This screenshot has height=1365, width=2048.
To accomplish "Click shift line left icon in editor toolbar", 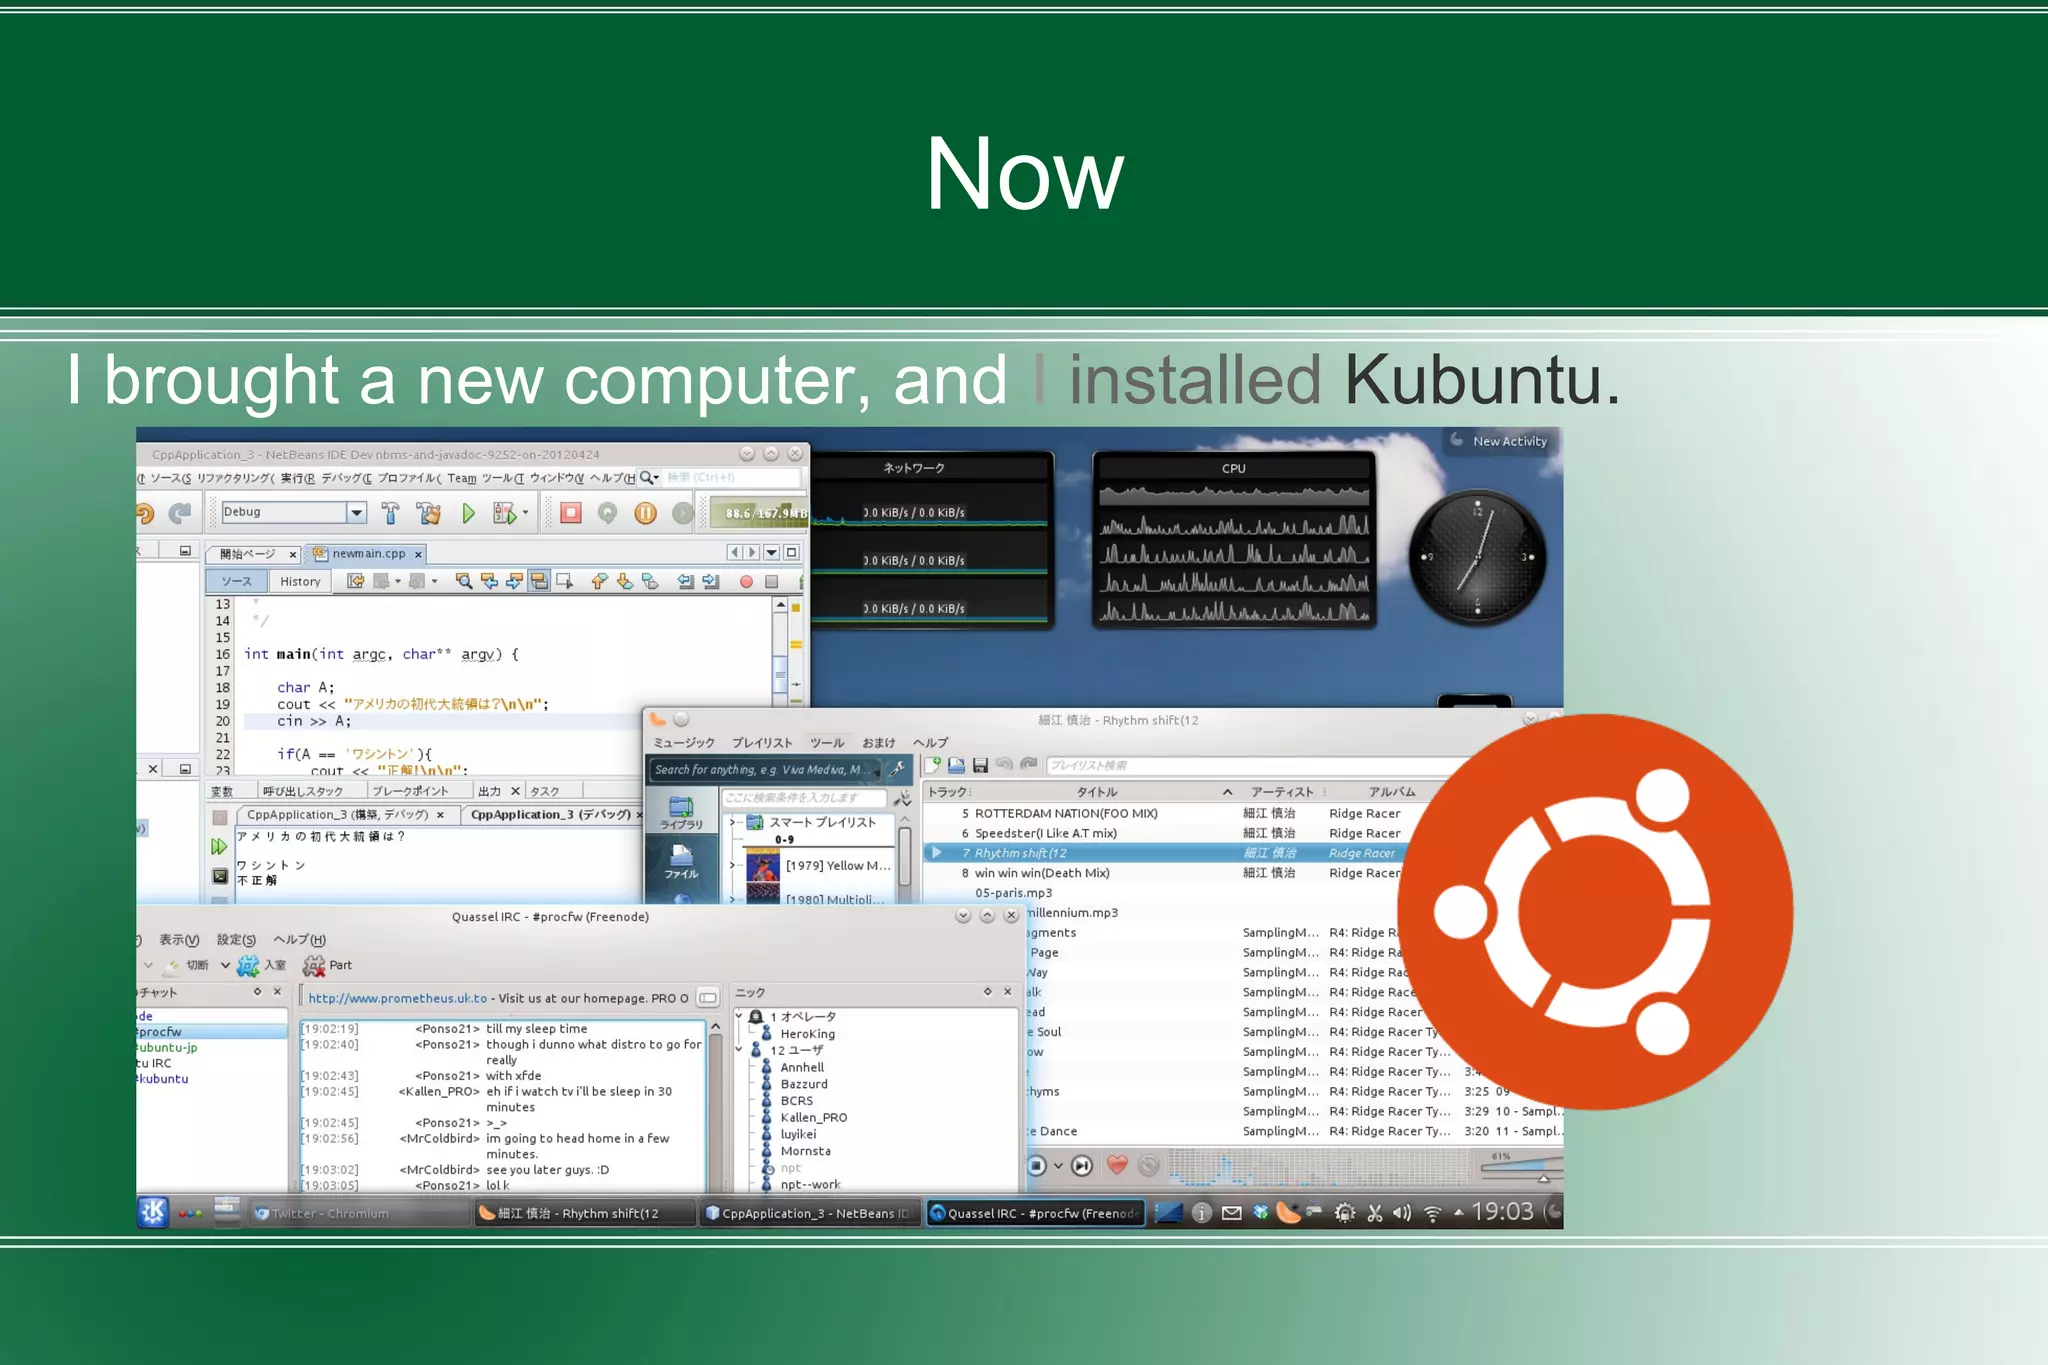I will pos(686,581).
